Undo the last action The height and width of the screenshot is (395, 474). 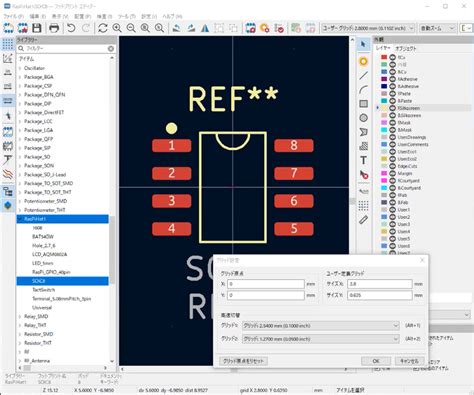point(71,28)
